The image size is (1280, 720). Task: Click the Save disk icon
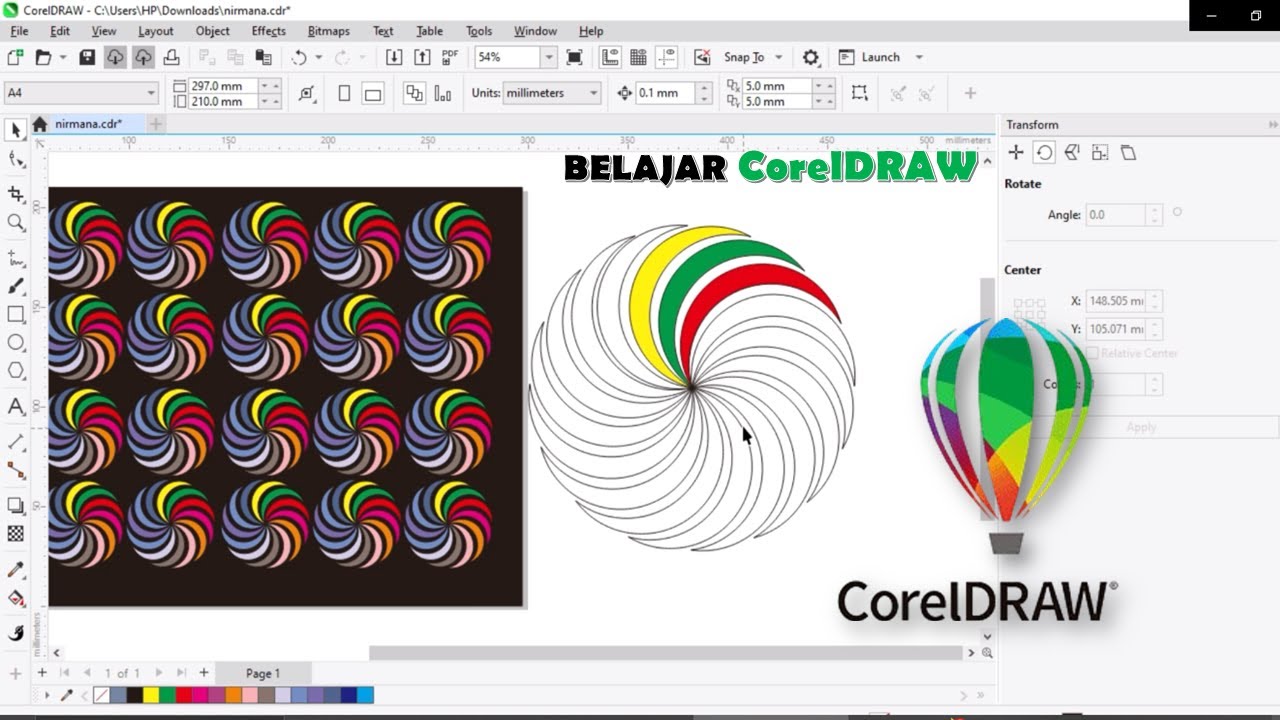pyautogui.click(x=87, y=57)
